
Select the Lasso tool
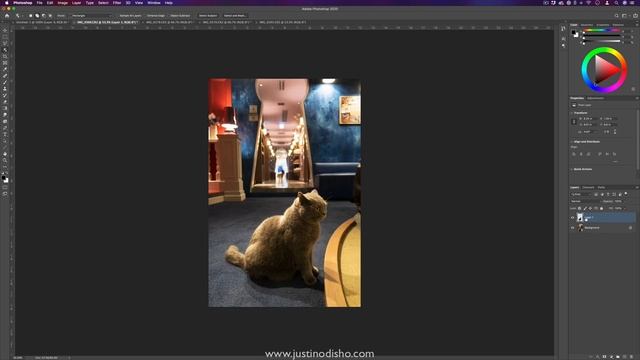pos(5,43)
